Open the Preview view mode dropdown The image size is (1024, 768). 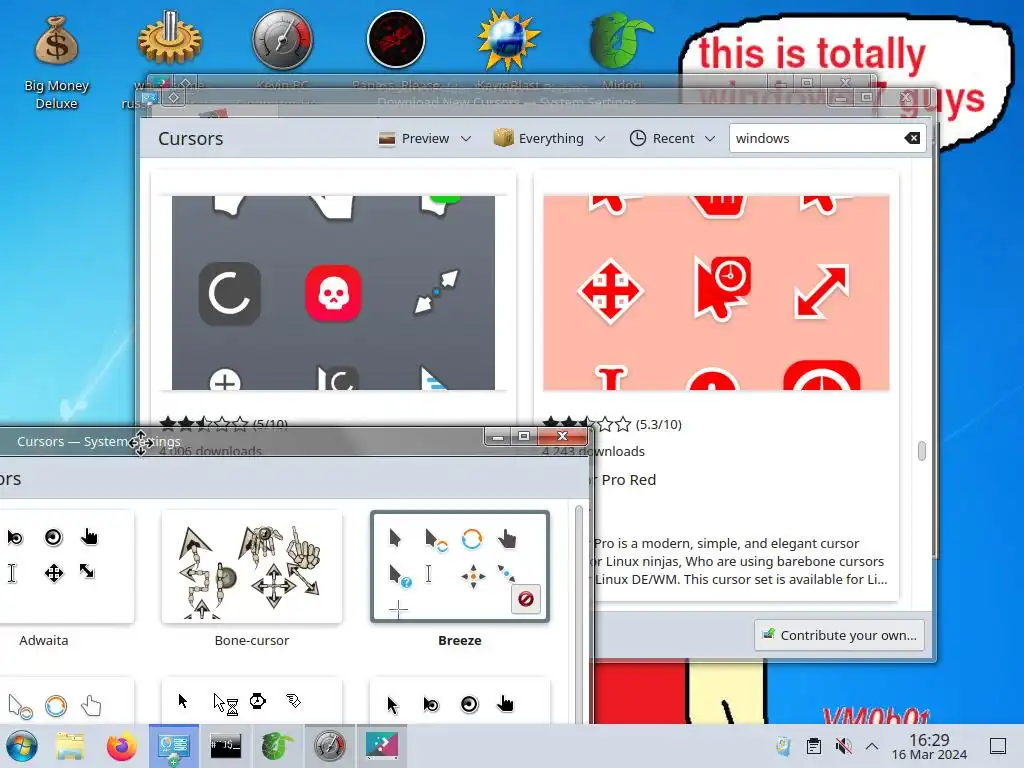pos(424,138)
